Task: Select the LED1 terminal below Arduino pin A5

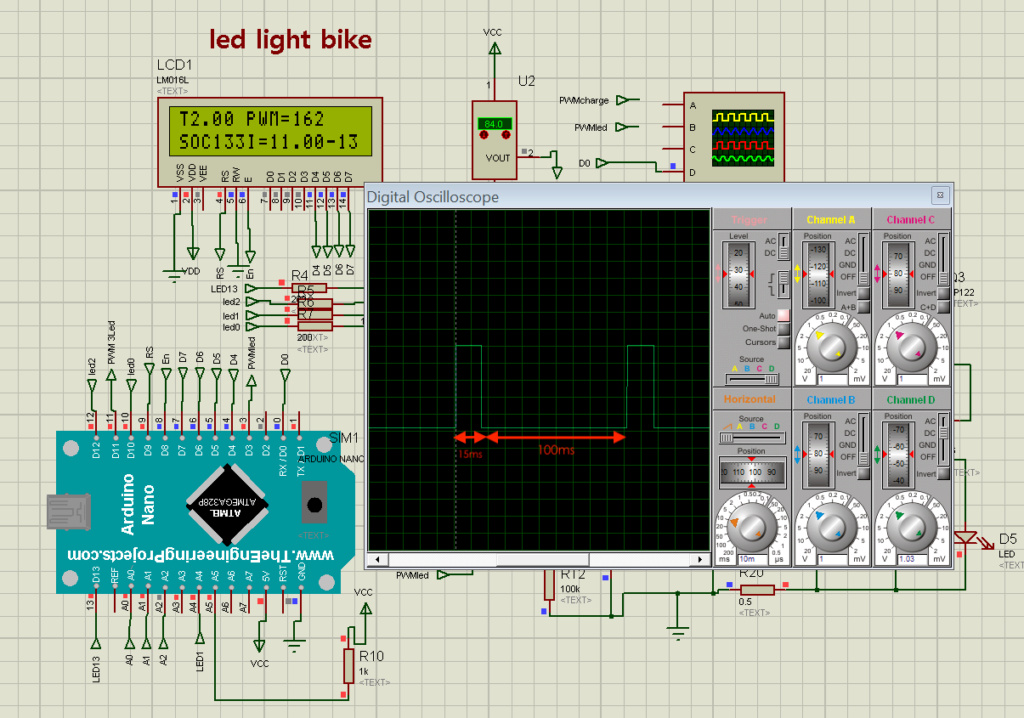Action: (x=200, y=638)
